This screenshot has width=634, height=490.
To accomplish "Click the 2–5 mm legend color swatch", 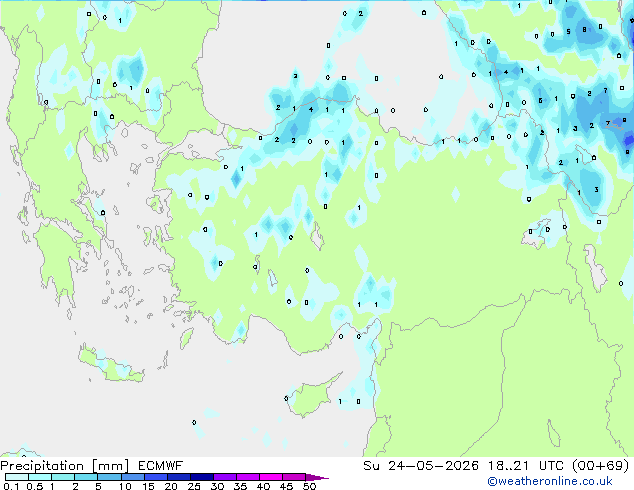I will pos(86,477).
